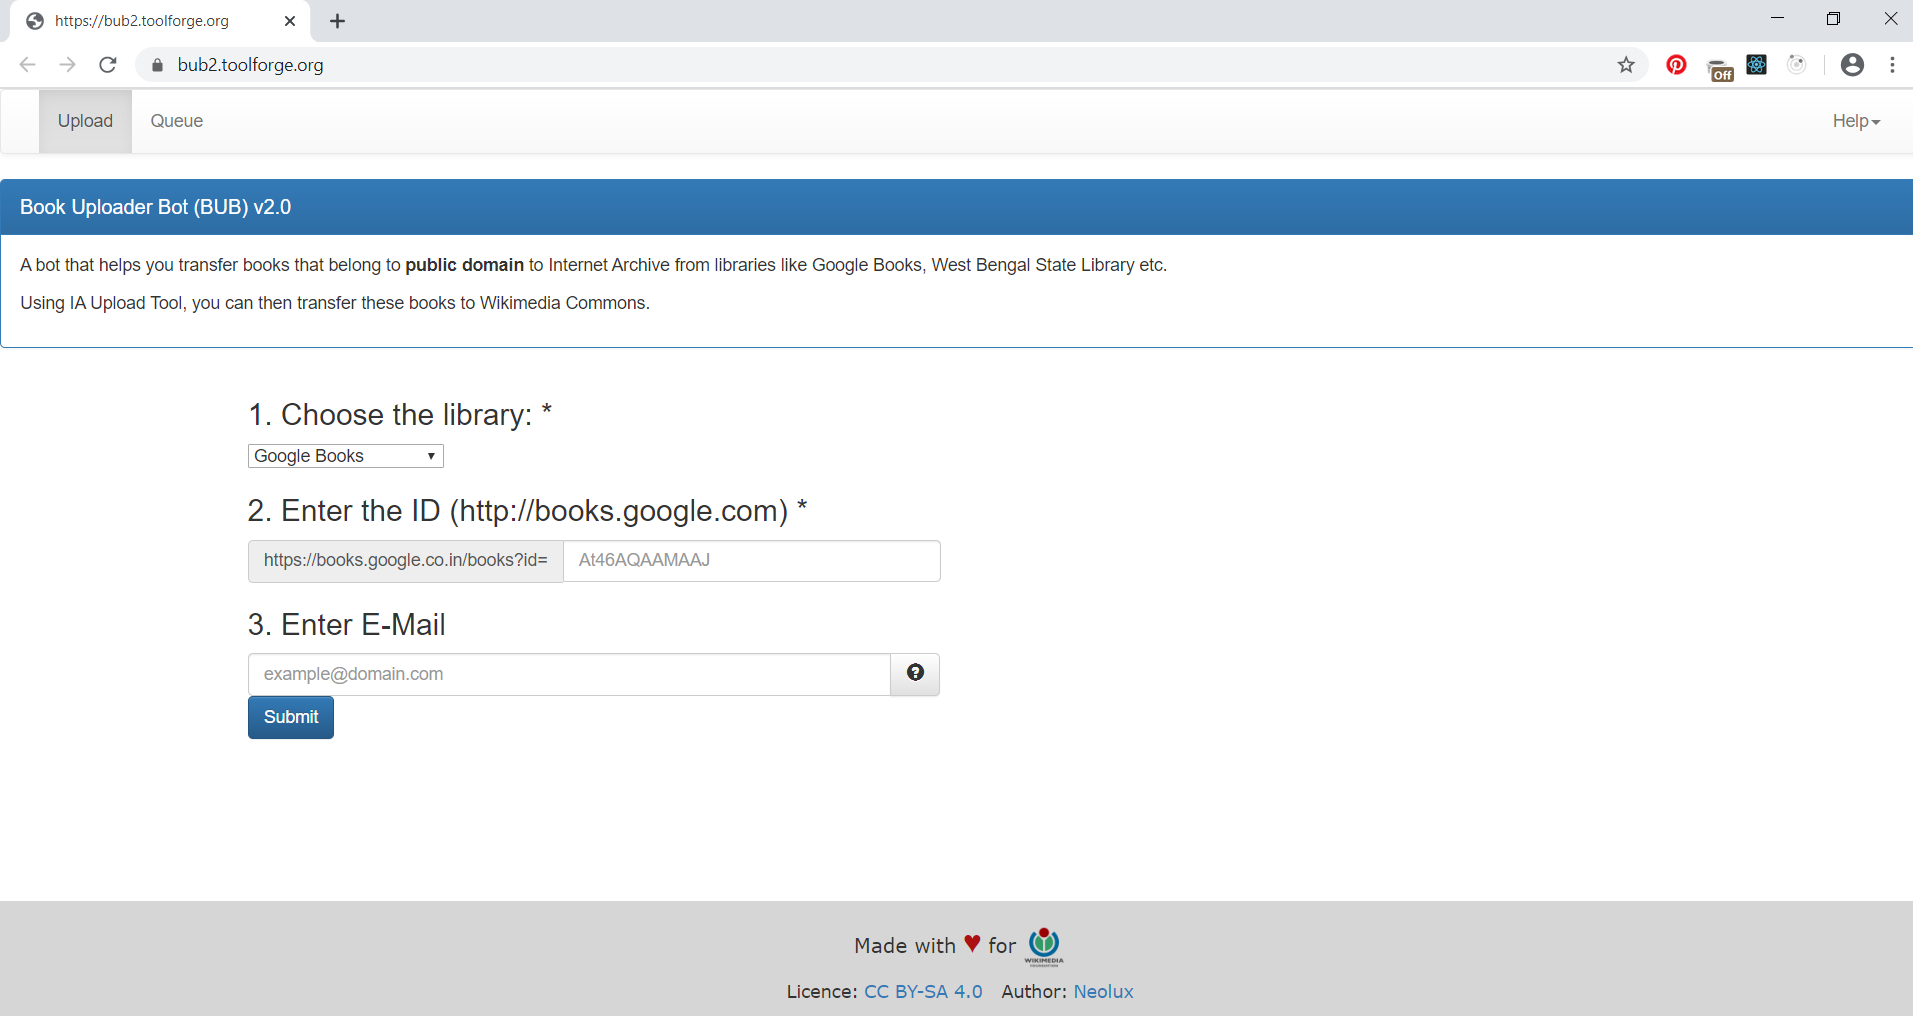This screenshot has width=1913, height=1016.
Task: Open a new browser tab with plus
Action: point(338,21)
